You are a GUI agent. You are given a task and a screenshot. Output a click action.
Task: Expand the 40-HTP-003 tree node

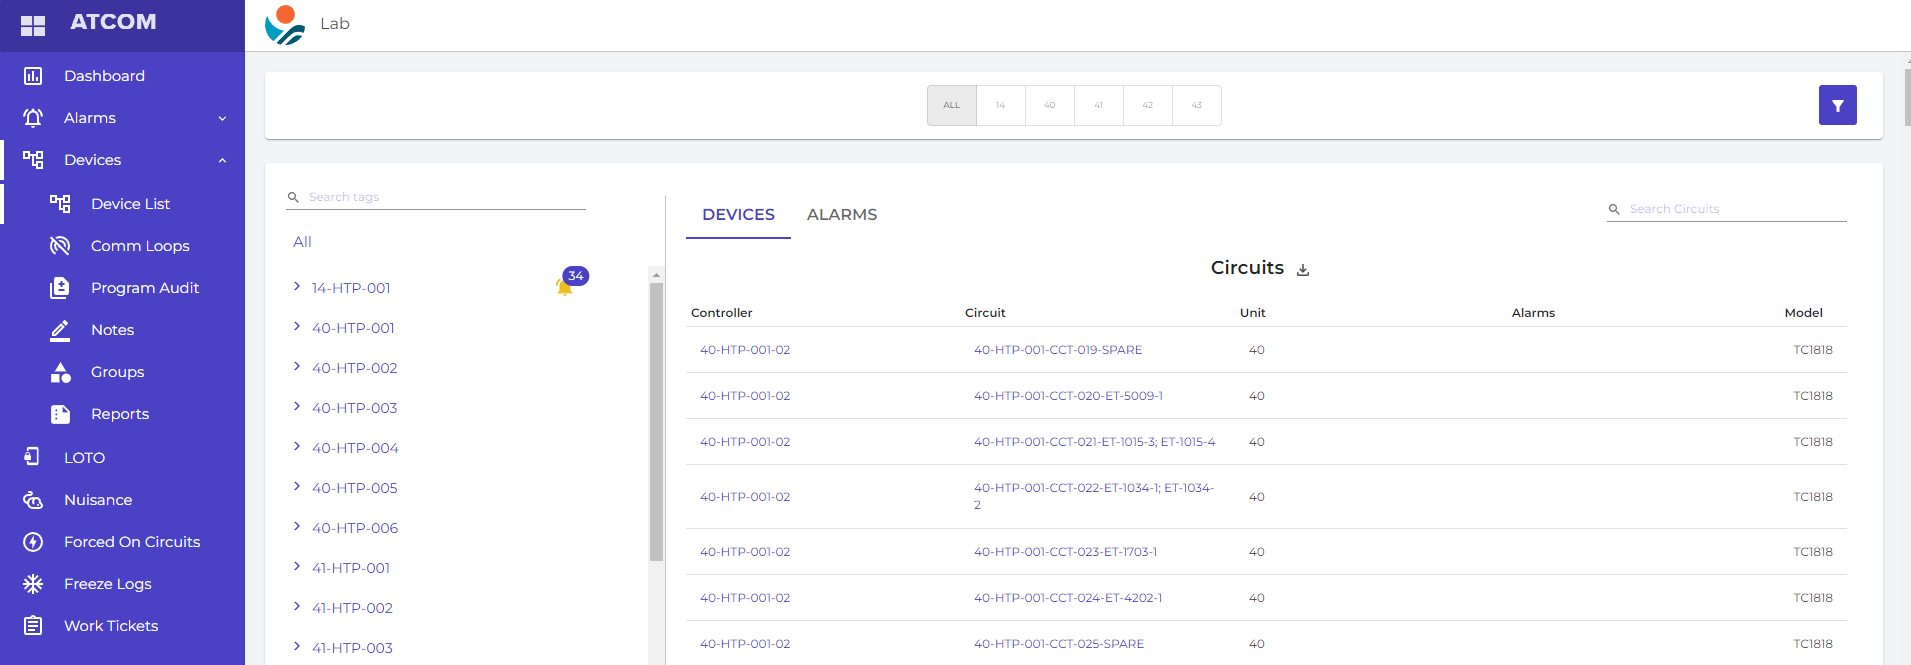click(297, 407)
